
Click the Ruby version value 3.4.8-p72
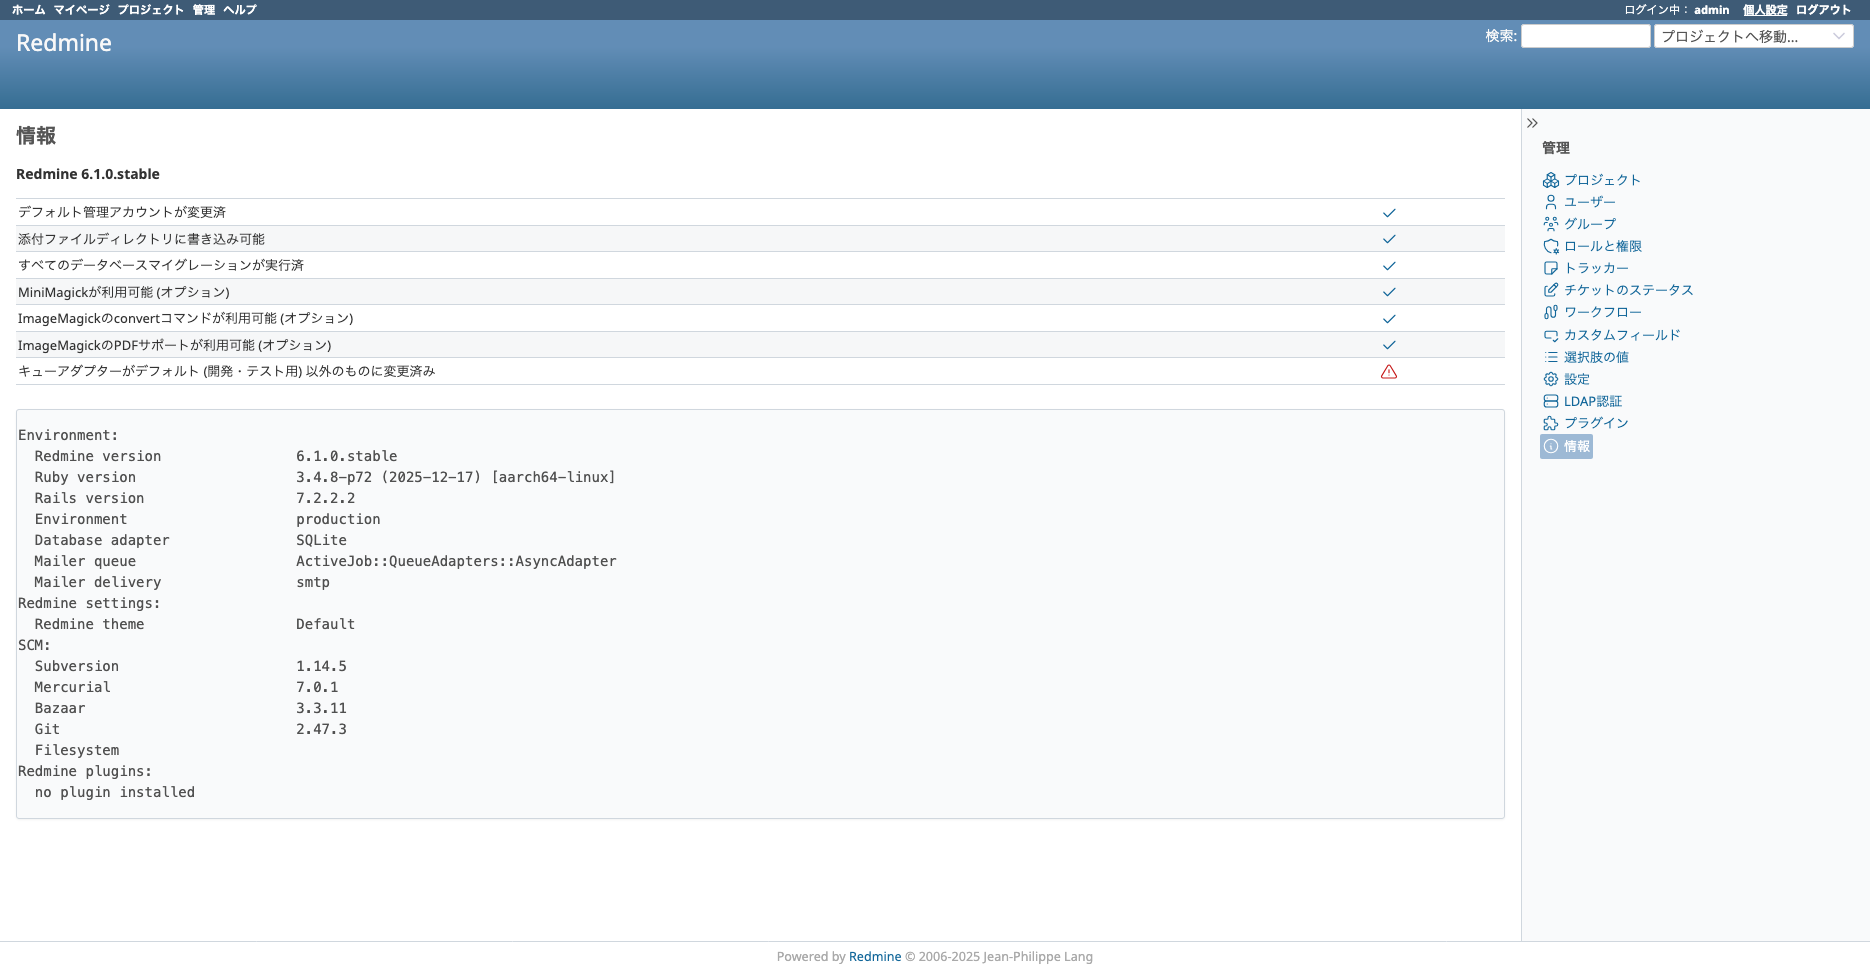tap(456, 477)
